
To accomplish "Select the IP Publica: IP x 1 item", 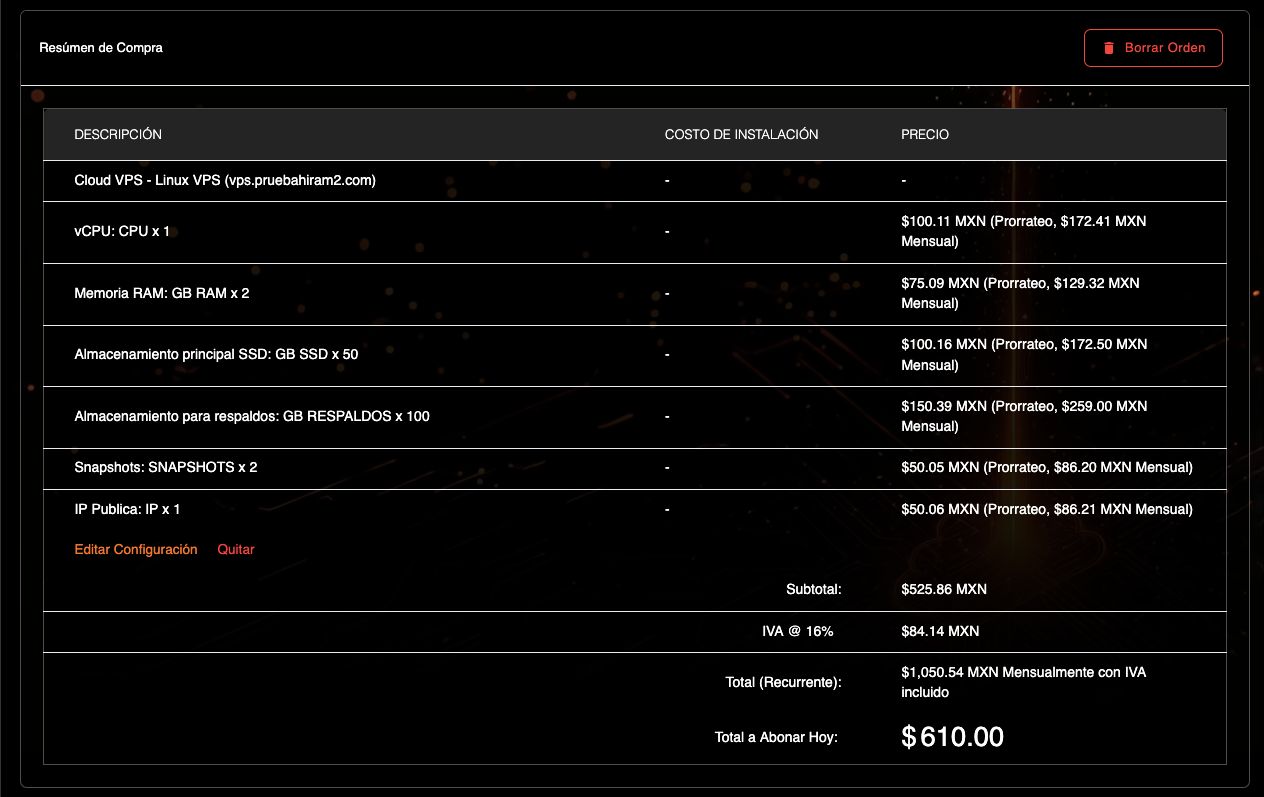I will coord(127,510).
